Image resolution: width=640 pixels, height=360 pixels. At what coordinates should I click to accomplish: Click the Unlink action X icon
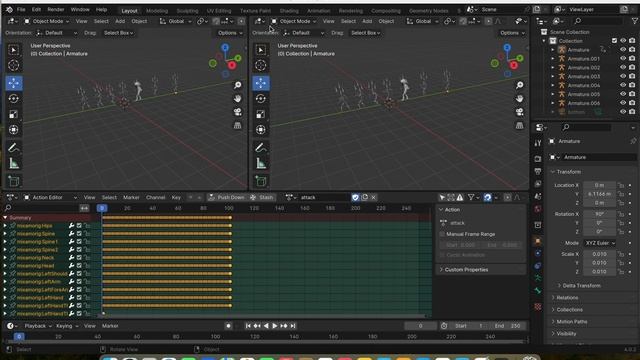click(373, 197)
